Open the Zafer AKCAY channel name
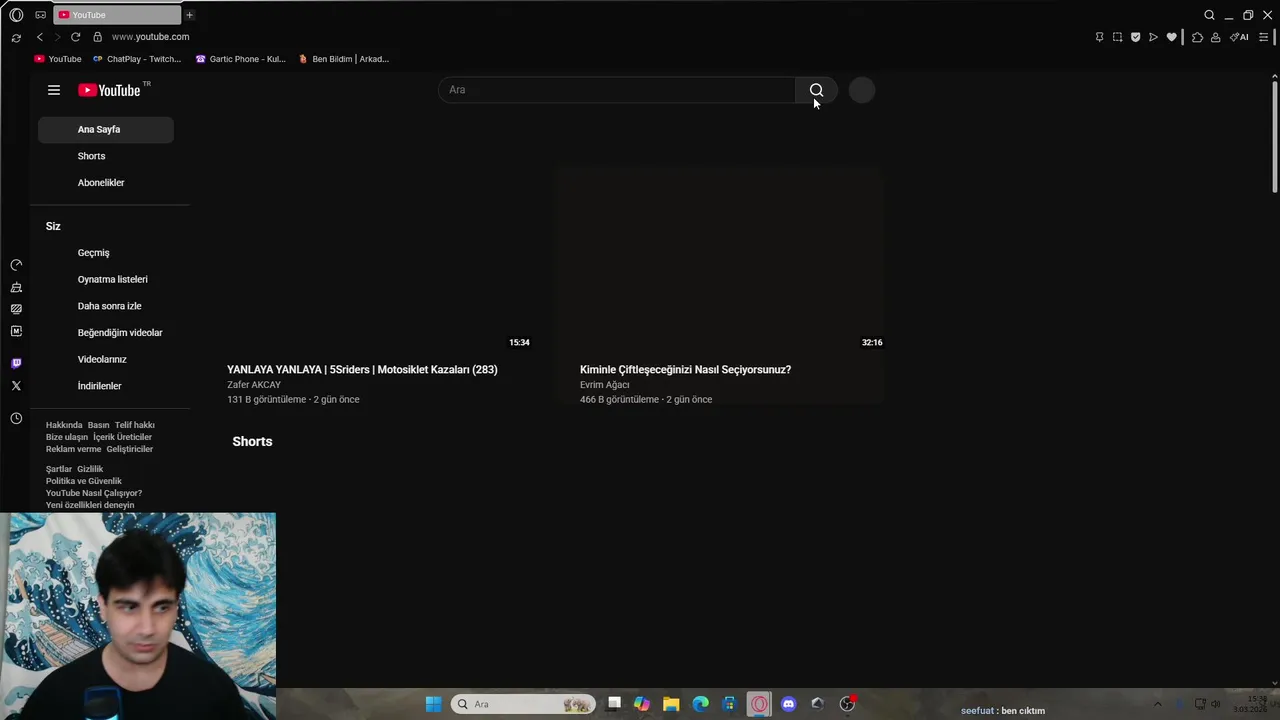 (x=254, y=385)
